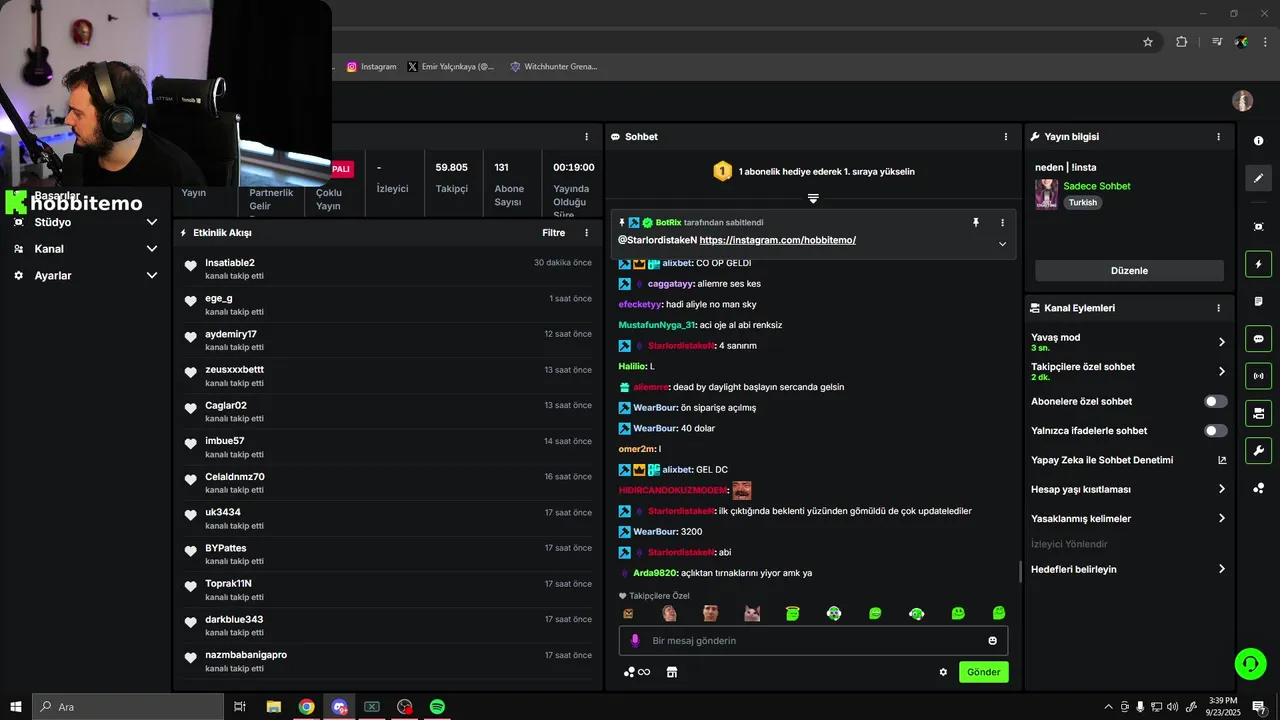Open Hedefleri belirleyin chevron
Viewport: 1280px width, 720px height.
1222,569
